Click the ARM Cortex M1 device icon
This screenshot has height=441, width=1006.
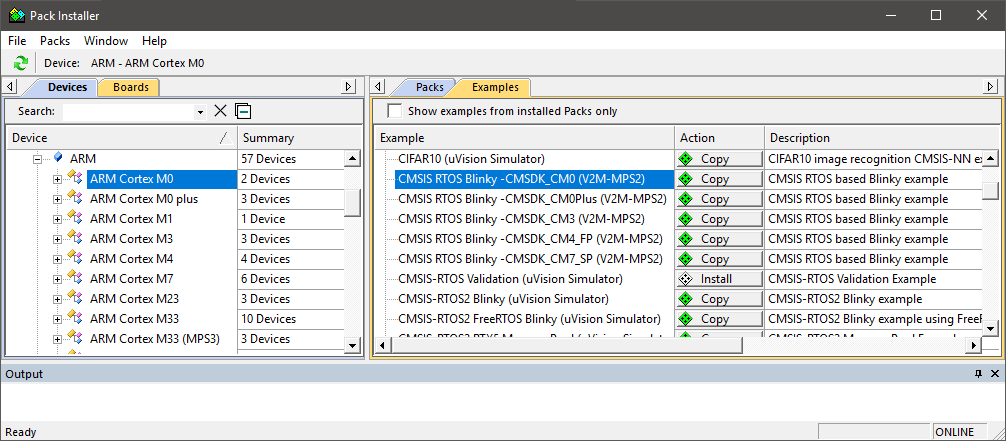75,218
